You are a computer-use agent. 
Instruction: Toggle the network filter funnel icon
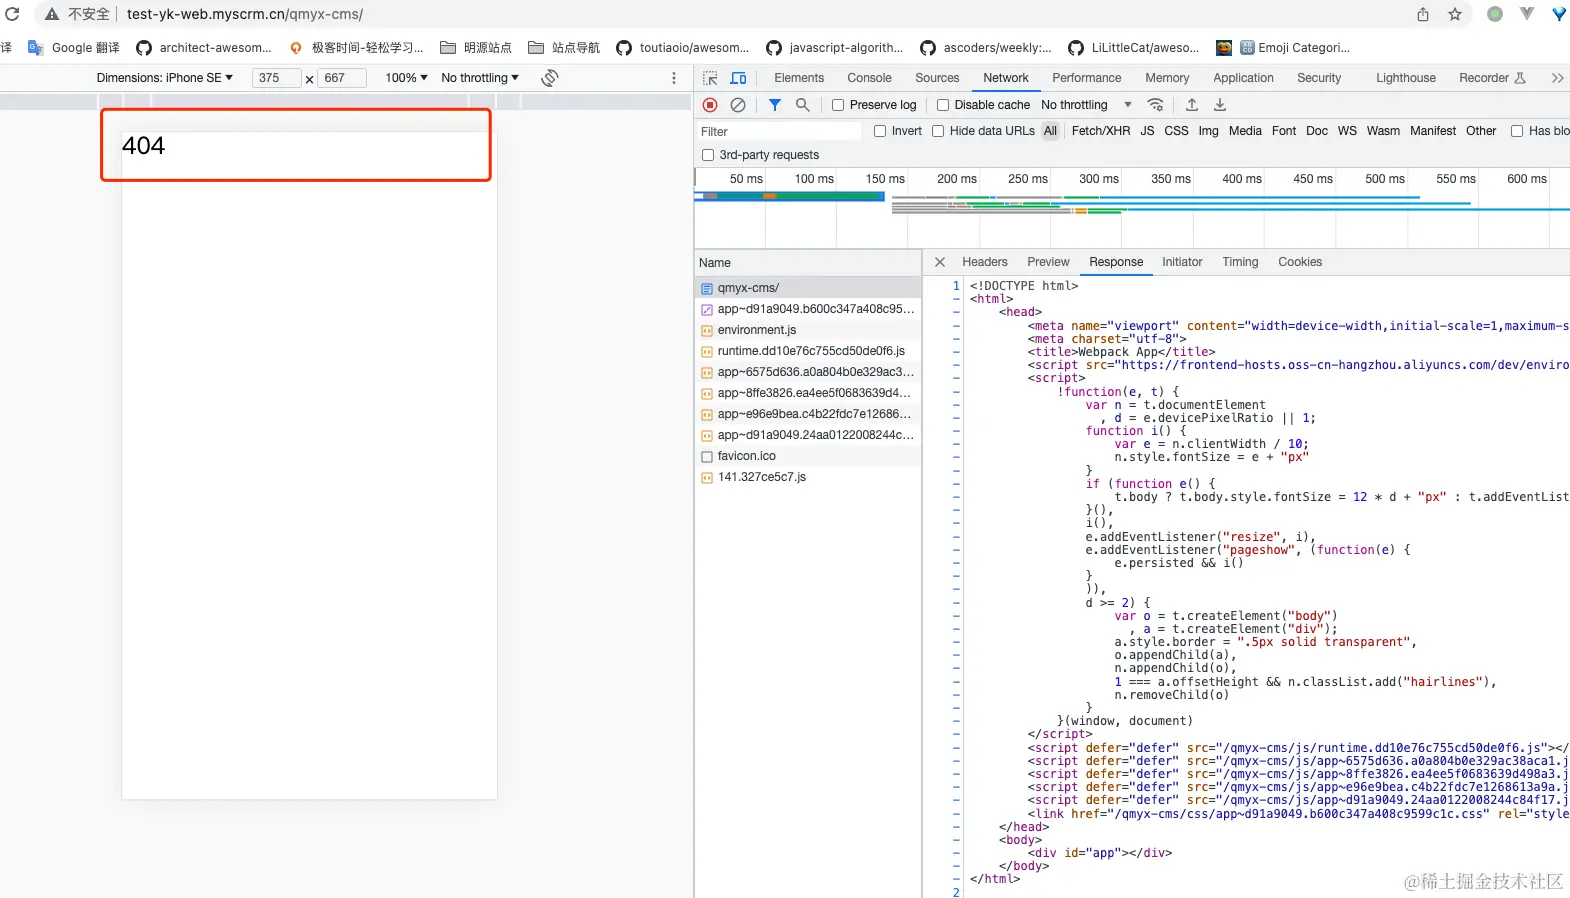(x=774, y=105)
